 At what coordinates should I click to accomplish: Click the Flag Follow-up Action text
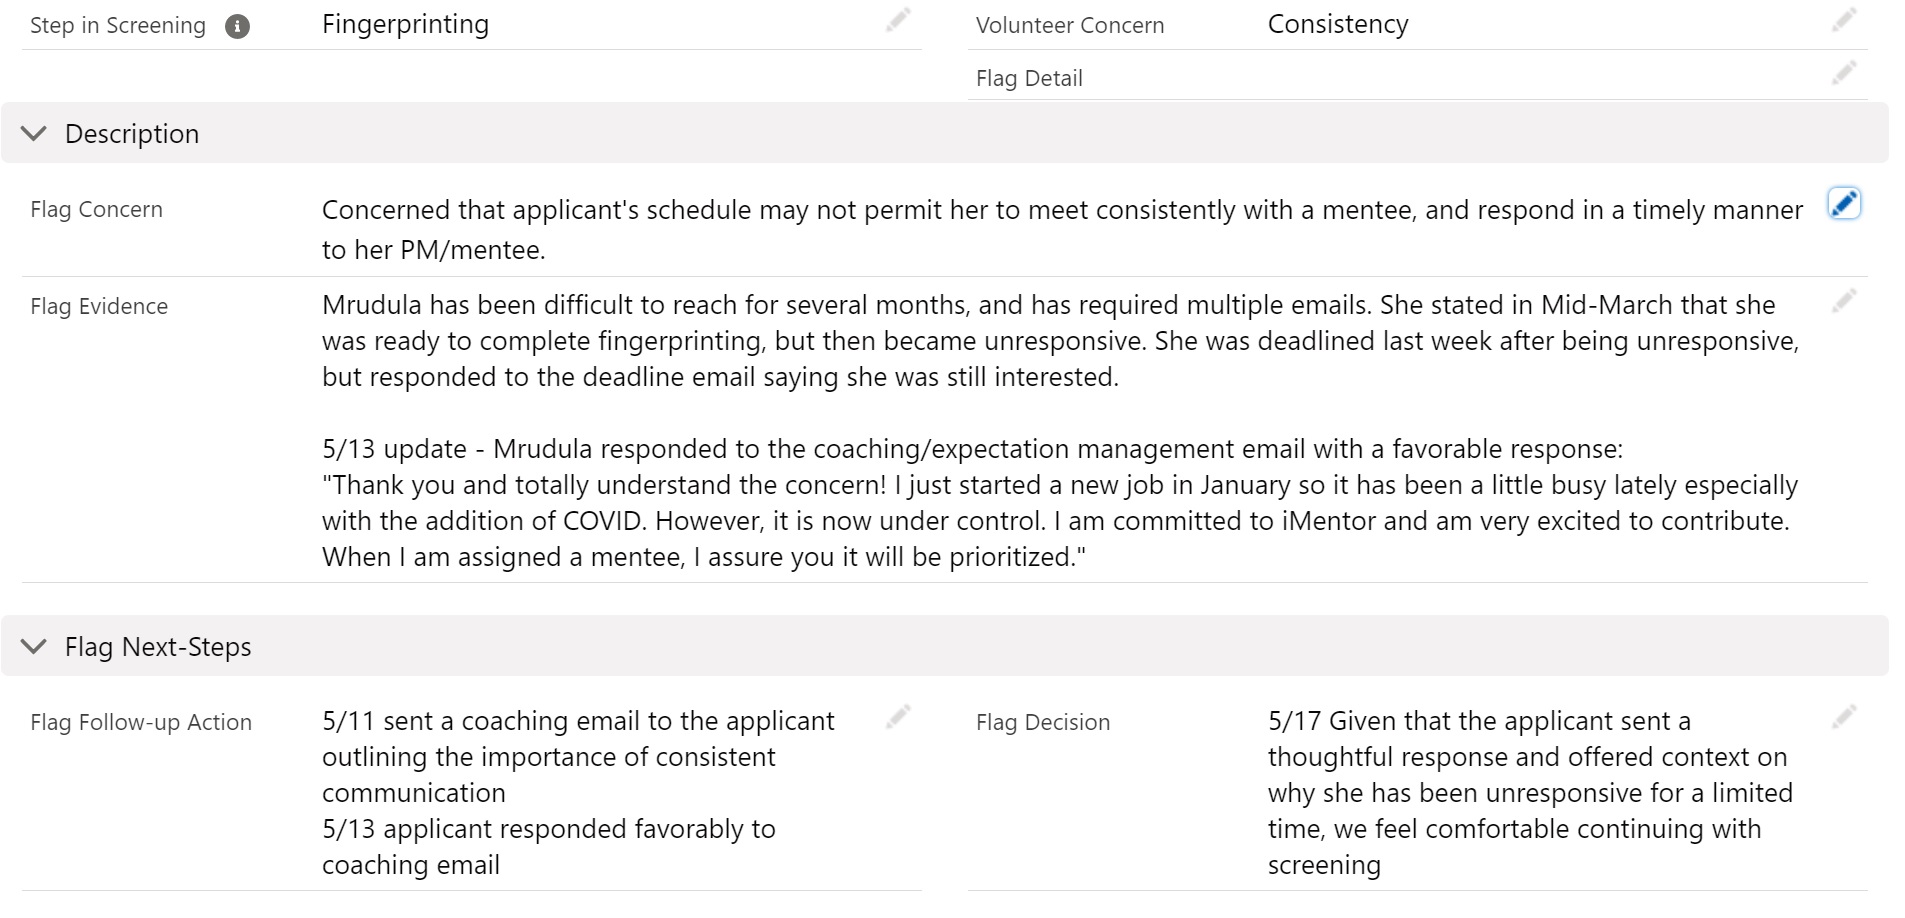577,757
